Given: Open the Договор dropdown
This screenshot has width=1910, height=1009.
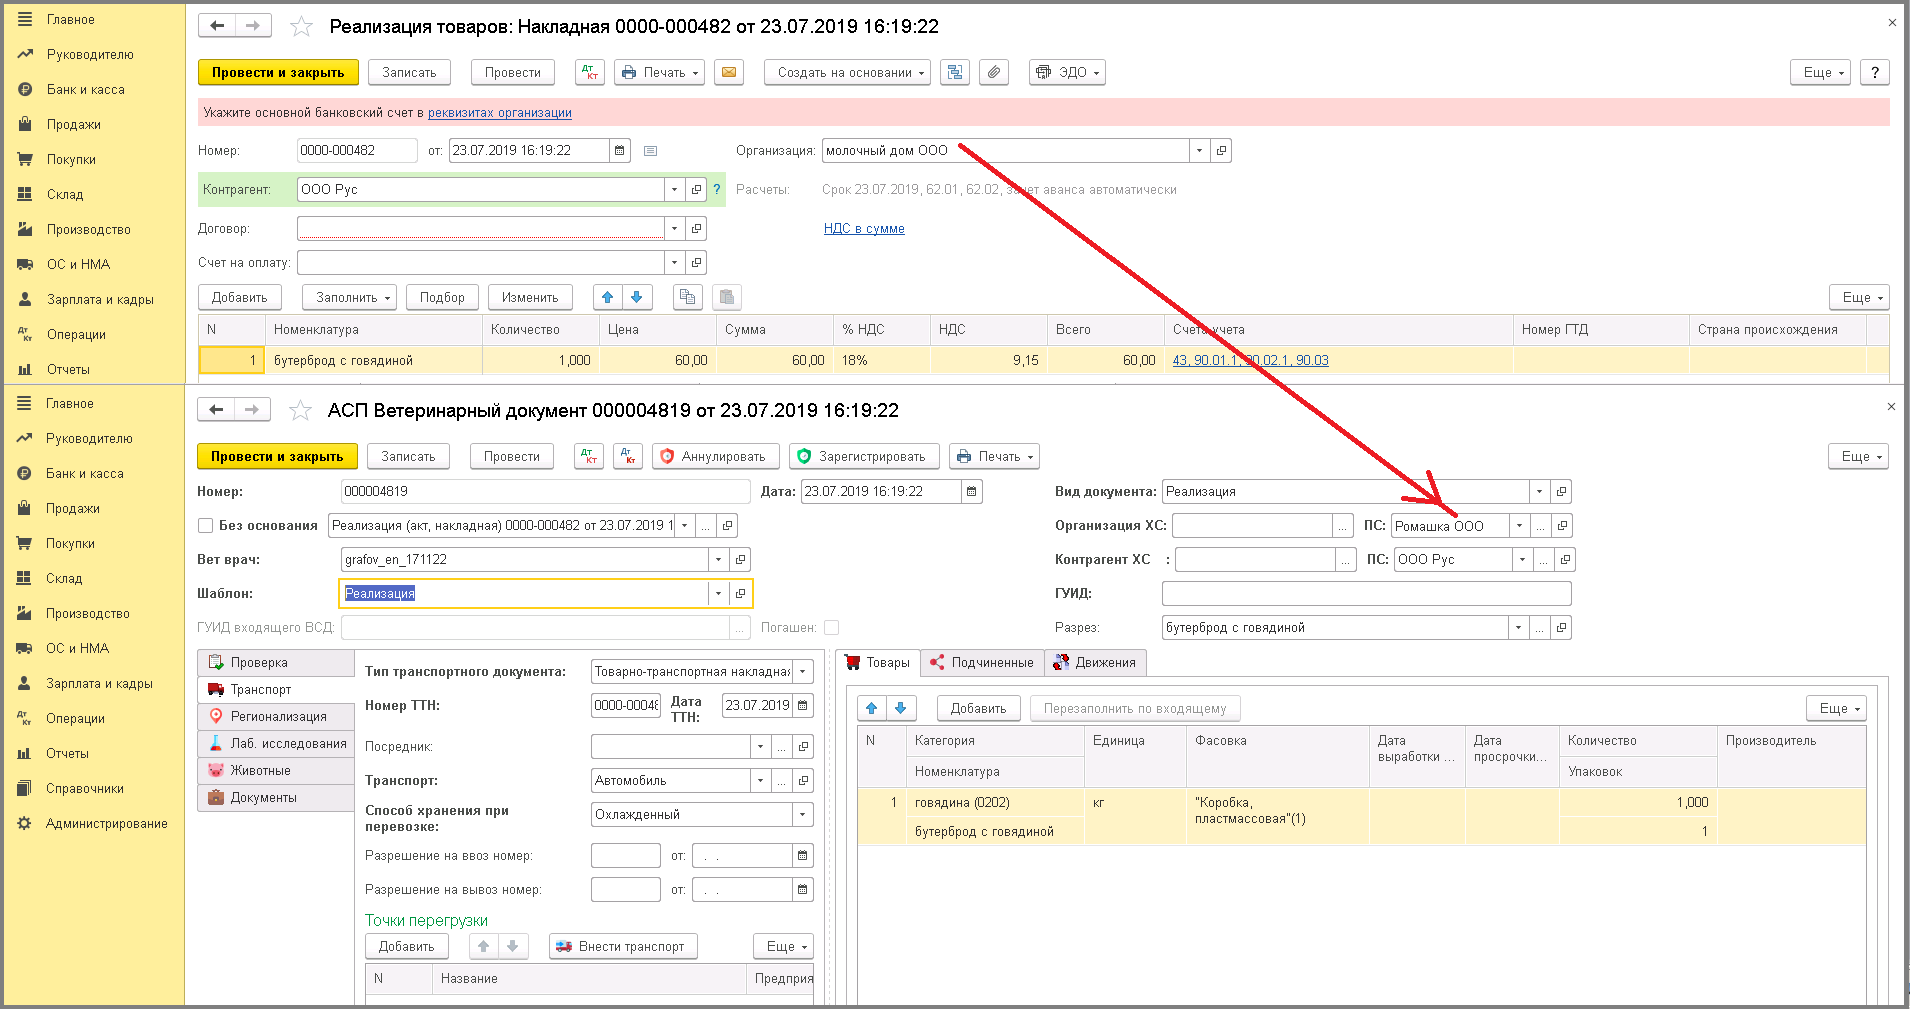Looking at the screenshot, I should [675, 228].
